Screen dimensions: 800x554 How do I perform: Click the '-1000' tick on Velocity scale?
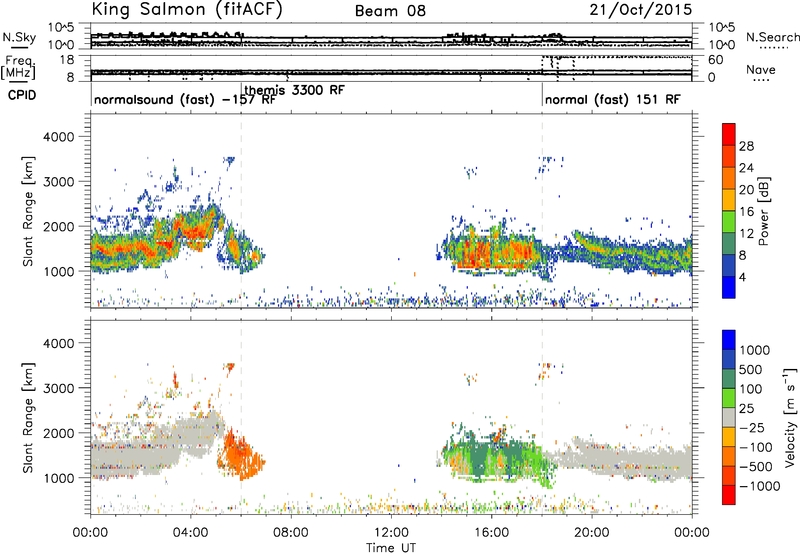[759, 486]
